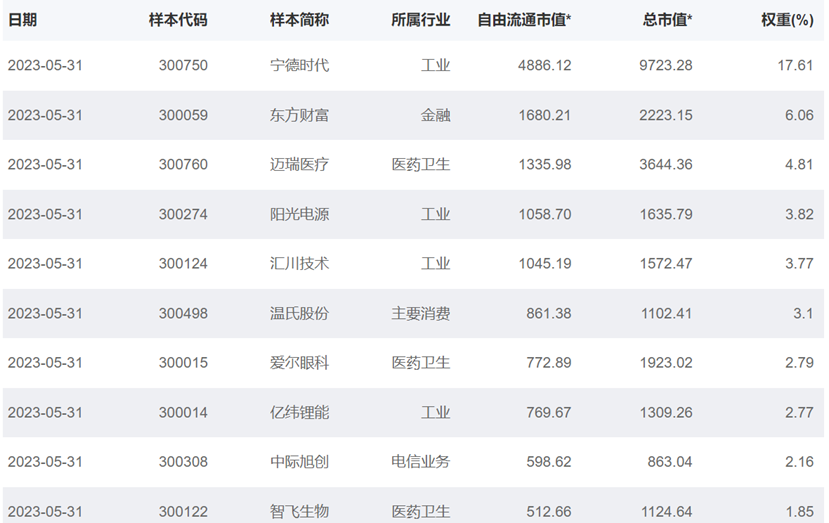Click free-float value 598.62
Image resolution: width=829 pixels, height=523 pixels.
(x=548, y=462)
